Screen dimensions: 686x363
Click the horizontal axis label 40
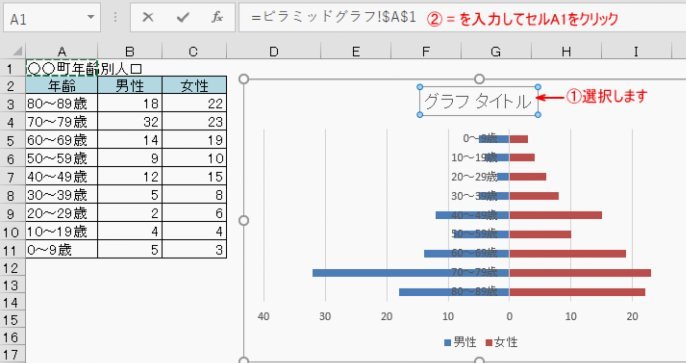point(263,316)
